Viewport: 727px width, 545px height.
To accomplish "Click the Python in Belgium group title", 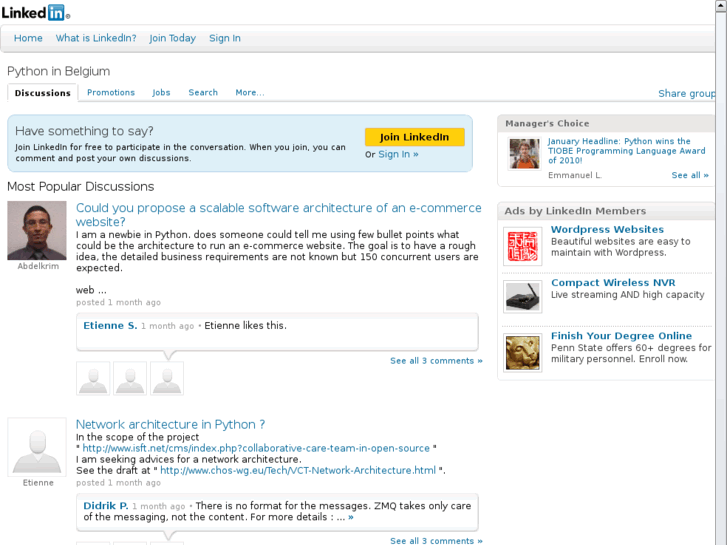I will tap(58, 71).
